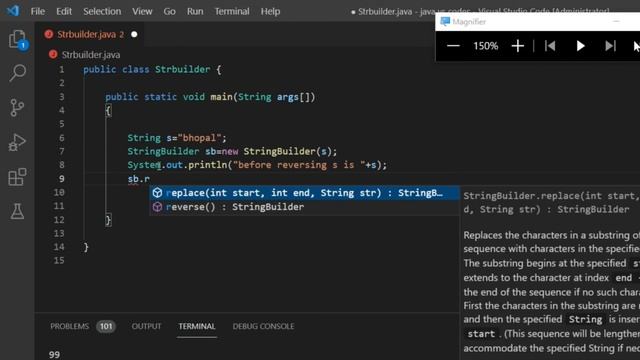640x360 pixels.
Task: Click the notification badge on Explorer icon
Action: 23,45
